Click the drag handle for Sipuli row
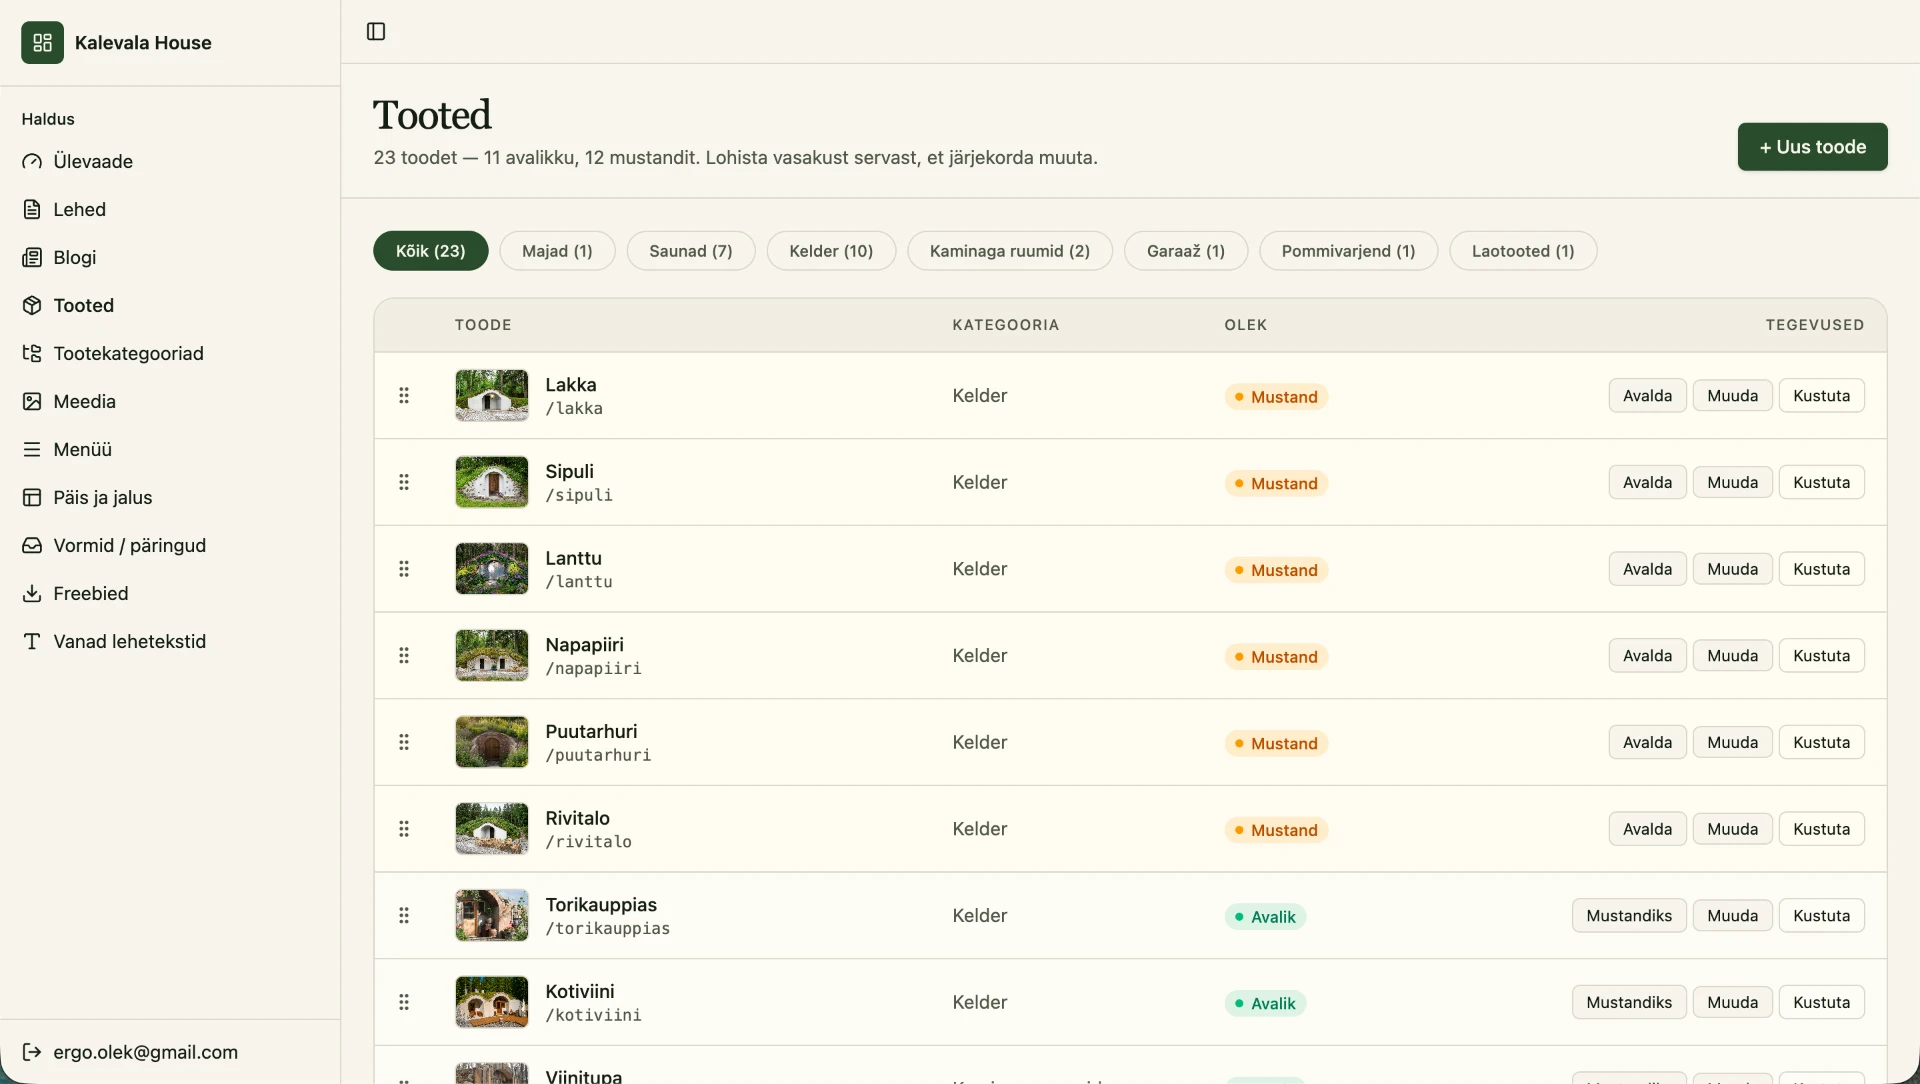 click(x=404, y=483)
